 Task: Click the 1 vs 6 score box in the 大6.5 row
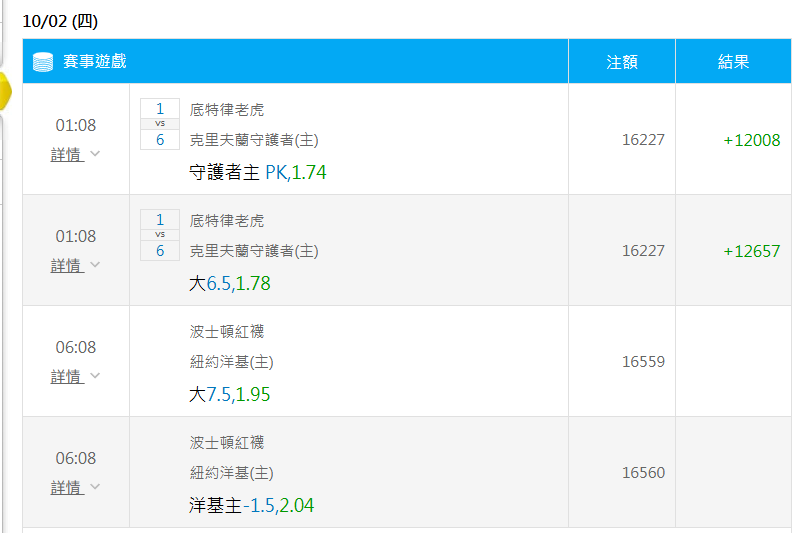(159, 235)
